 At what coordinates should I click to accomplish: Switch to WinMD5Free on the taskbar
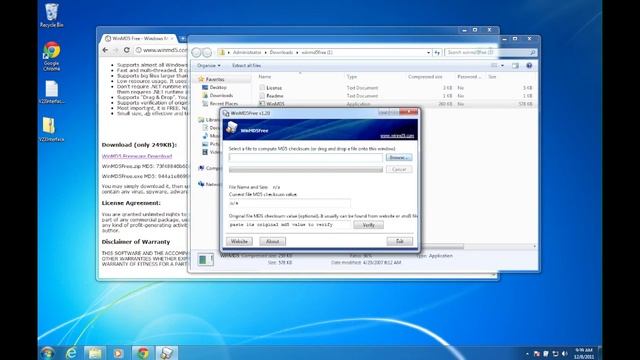click(166, 353)
